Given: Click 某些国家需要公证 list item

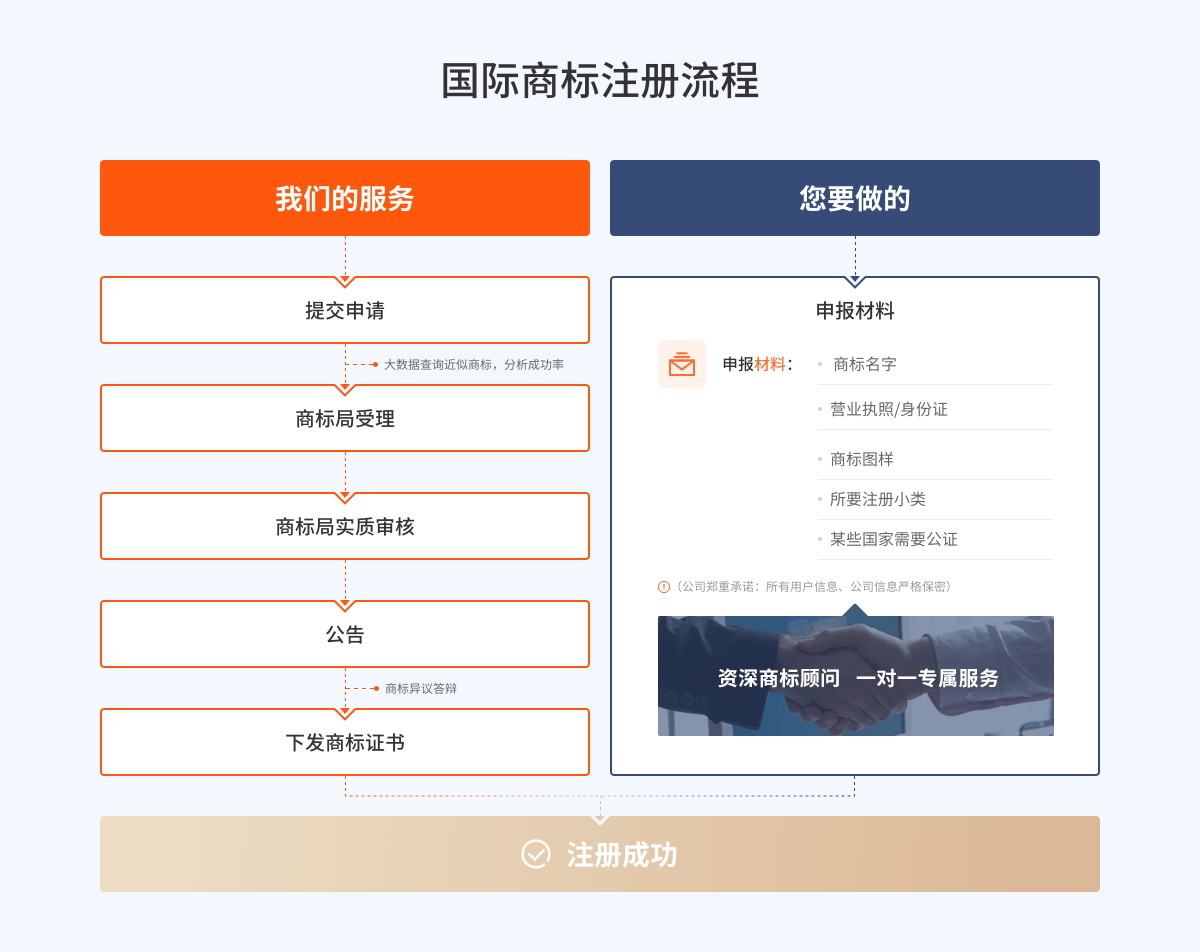Looking at the screenshot, I should coord(893,539).
